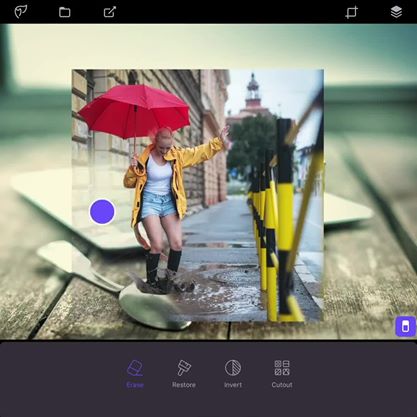Click the church tower in the photo
417x417 pixels.
pos(253,92)
